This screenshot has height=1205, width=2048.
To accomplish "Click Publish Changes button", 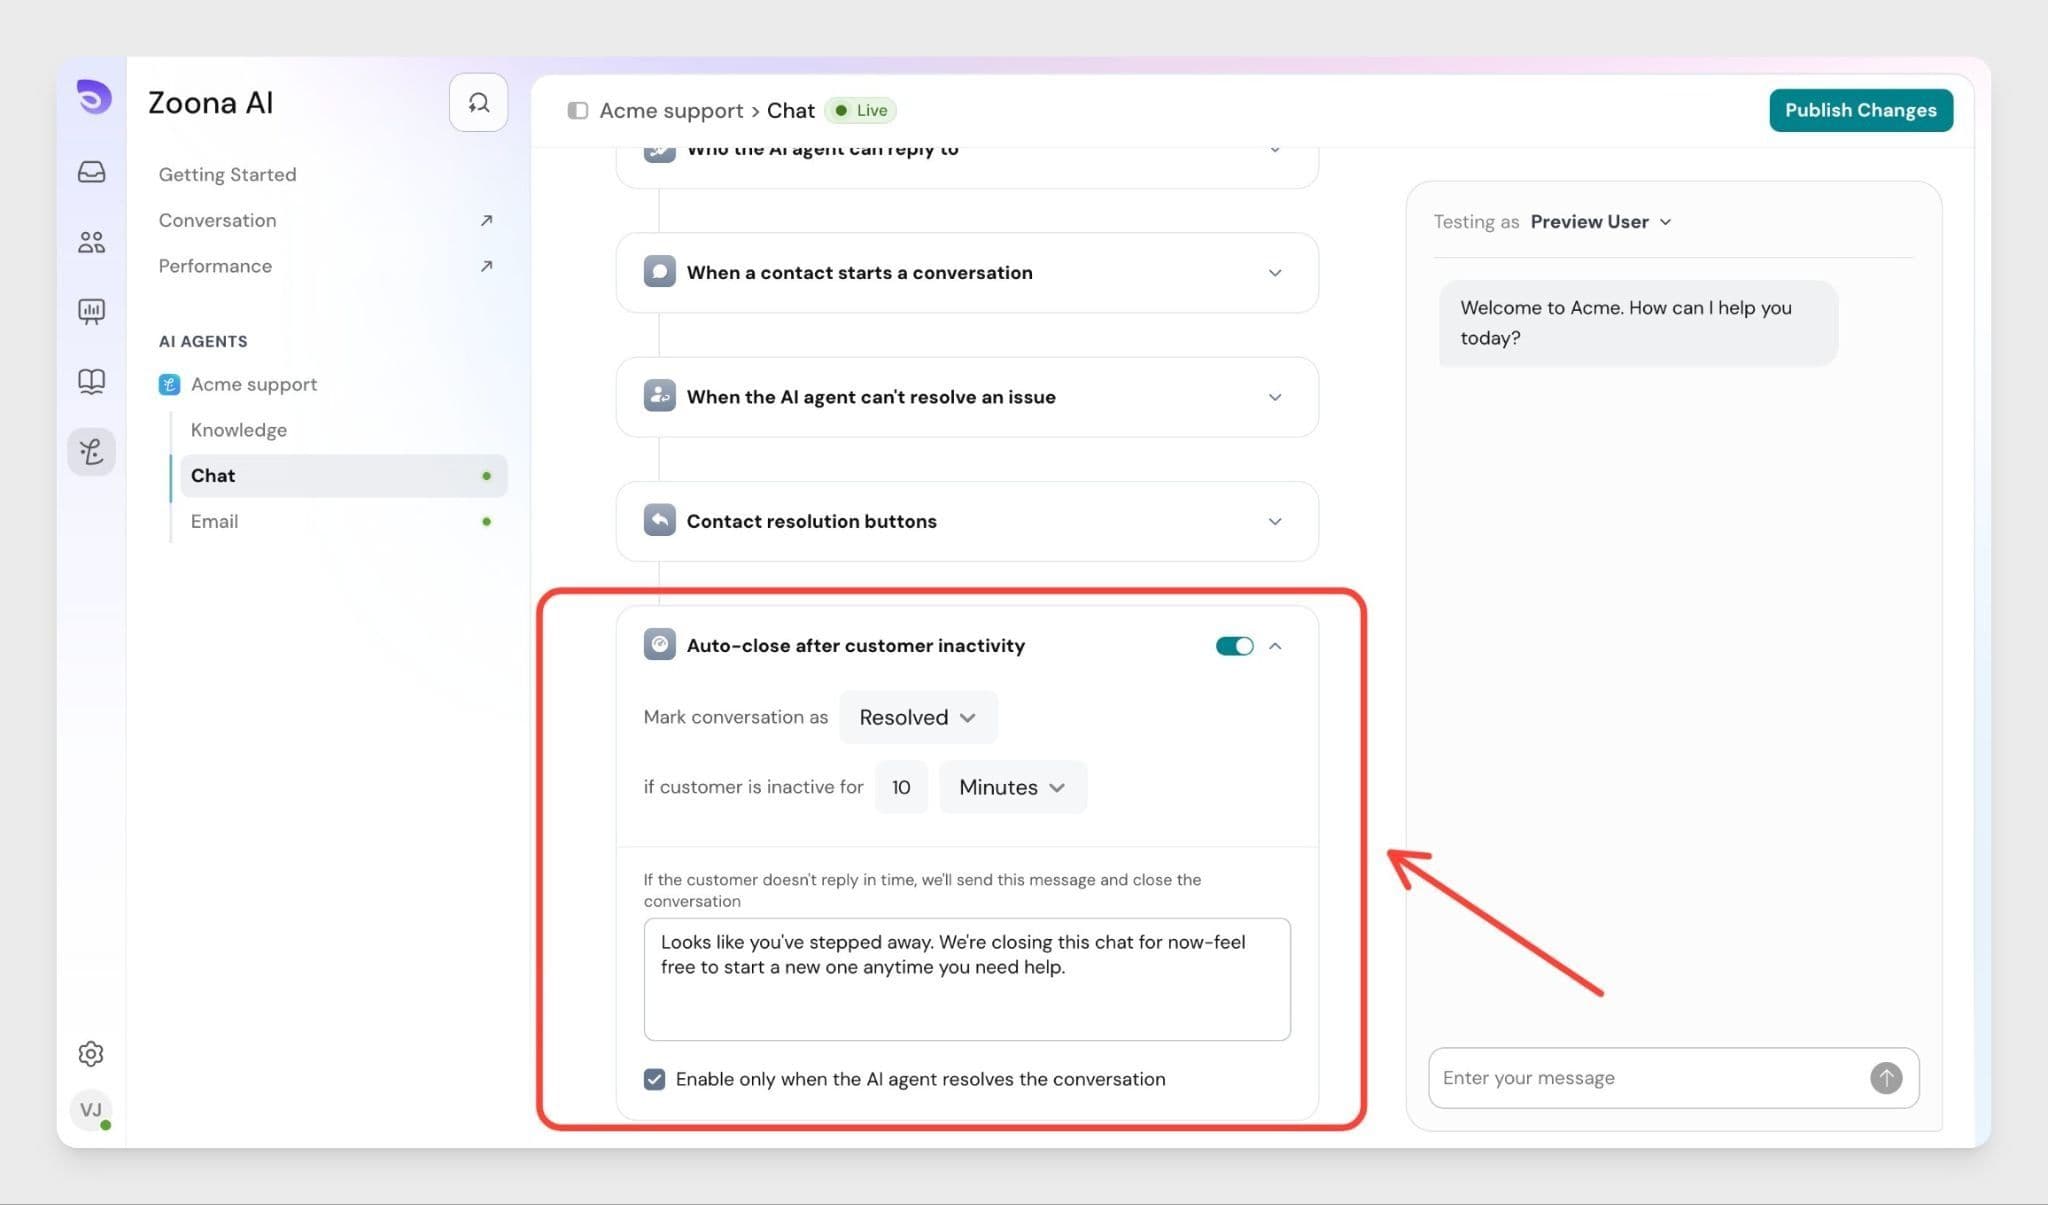I will coord(1860,110).
